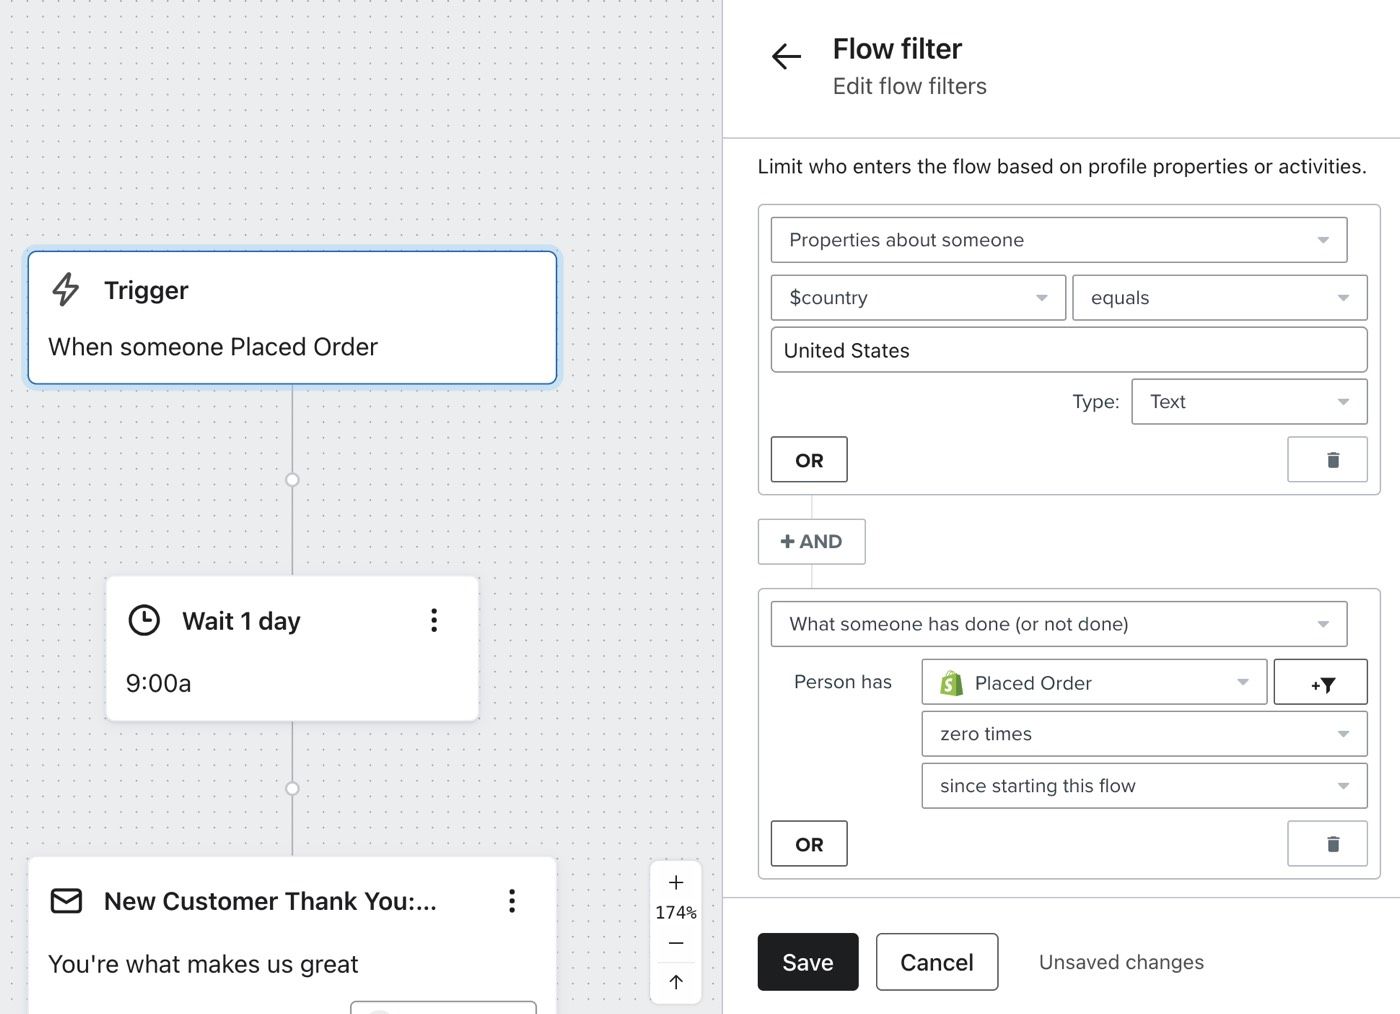Screen dimensions: 1400x1014
Task: Change the zero times frequency dropdown
Action: [1143, 734]
